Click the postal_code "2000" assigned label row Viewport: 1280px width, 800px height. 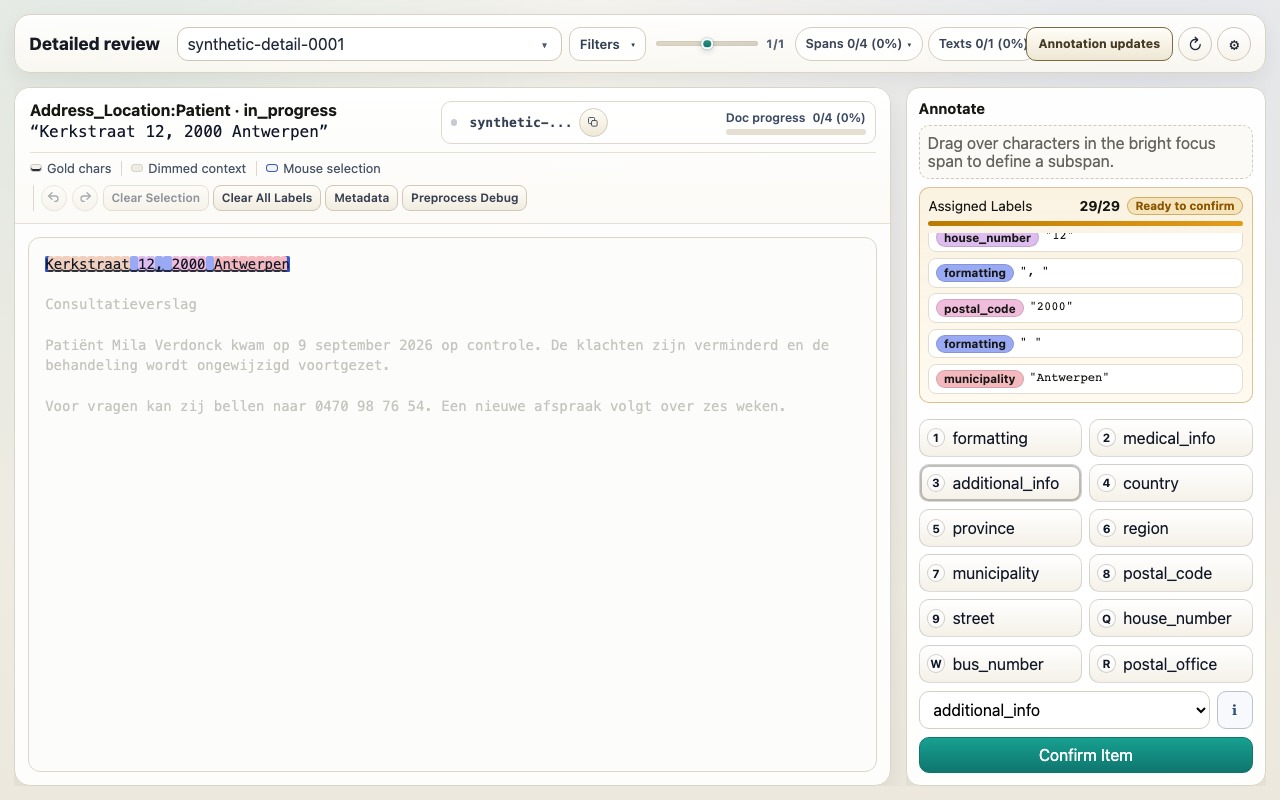pos(1086,308)
